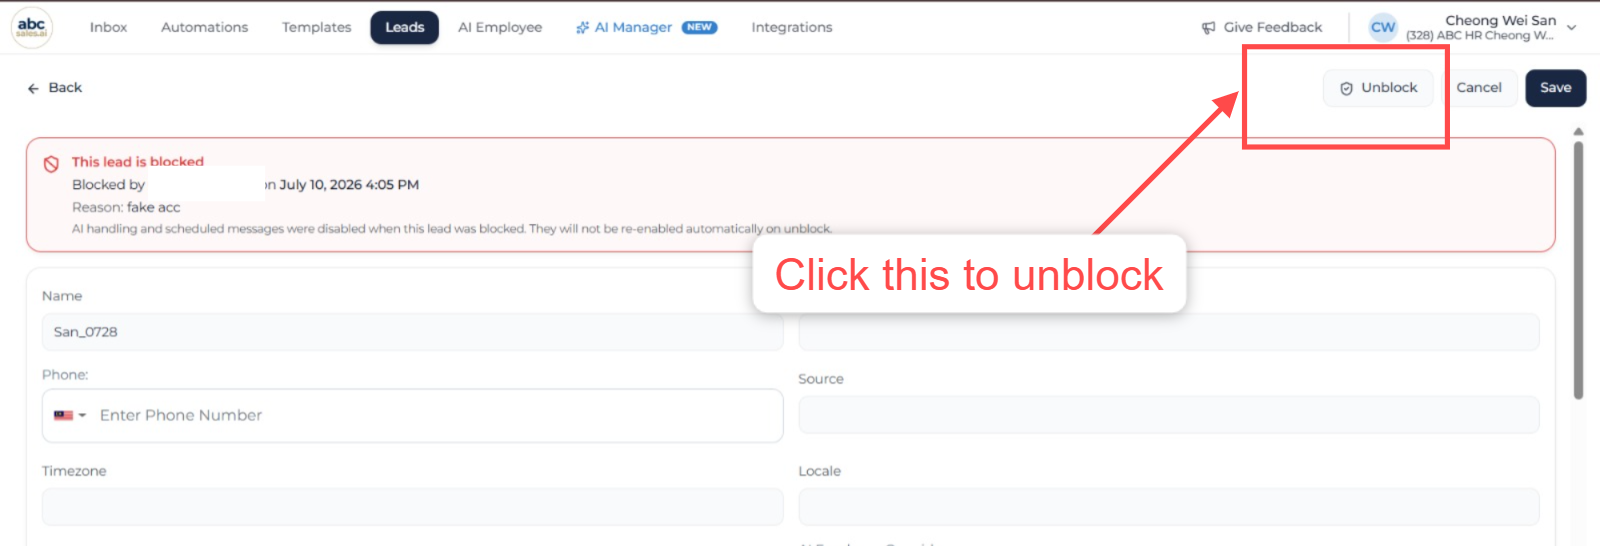Image resolution: width=1600 pixels, height=546 pixels.
Task: Click the Locale field
Action: coord(1169,507)
